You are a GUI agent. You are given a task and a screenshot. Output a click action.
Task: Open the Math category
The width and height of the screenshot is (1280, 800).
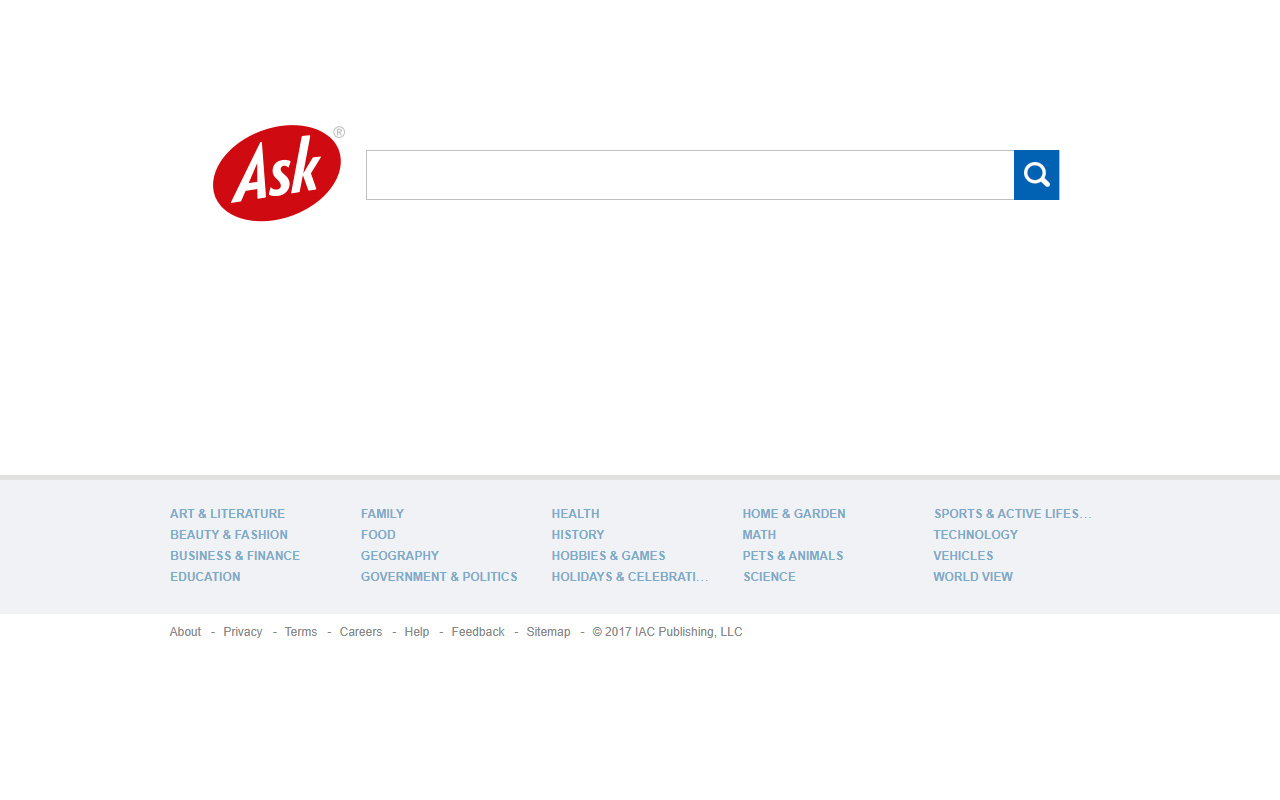759,535
